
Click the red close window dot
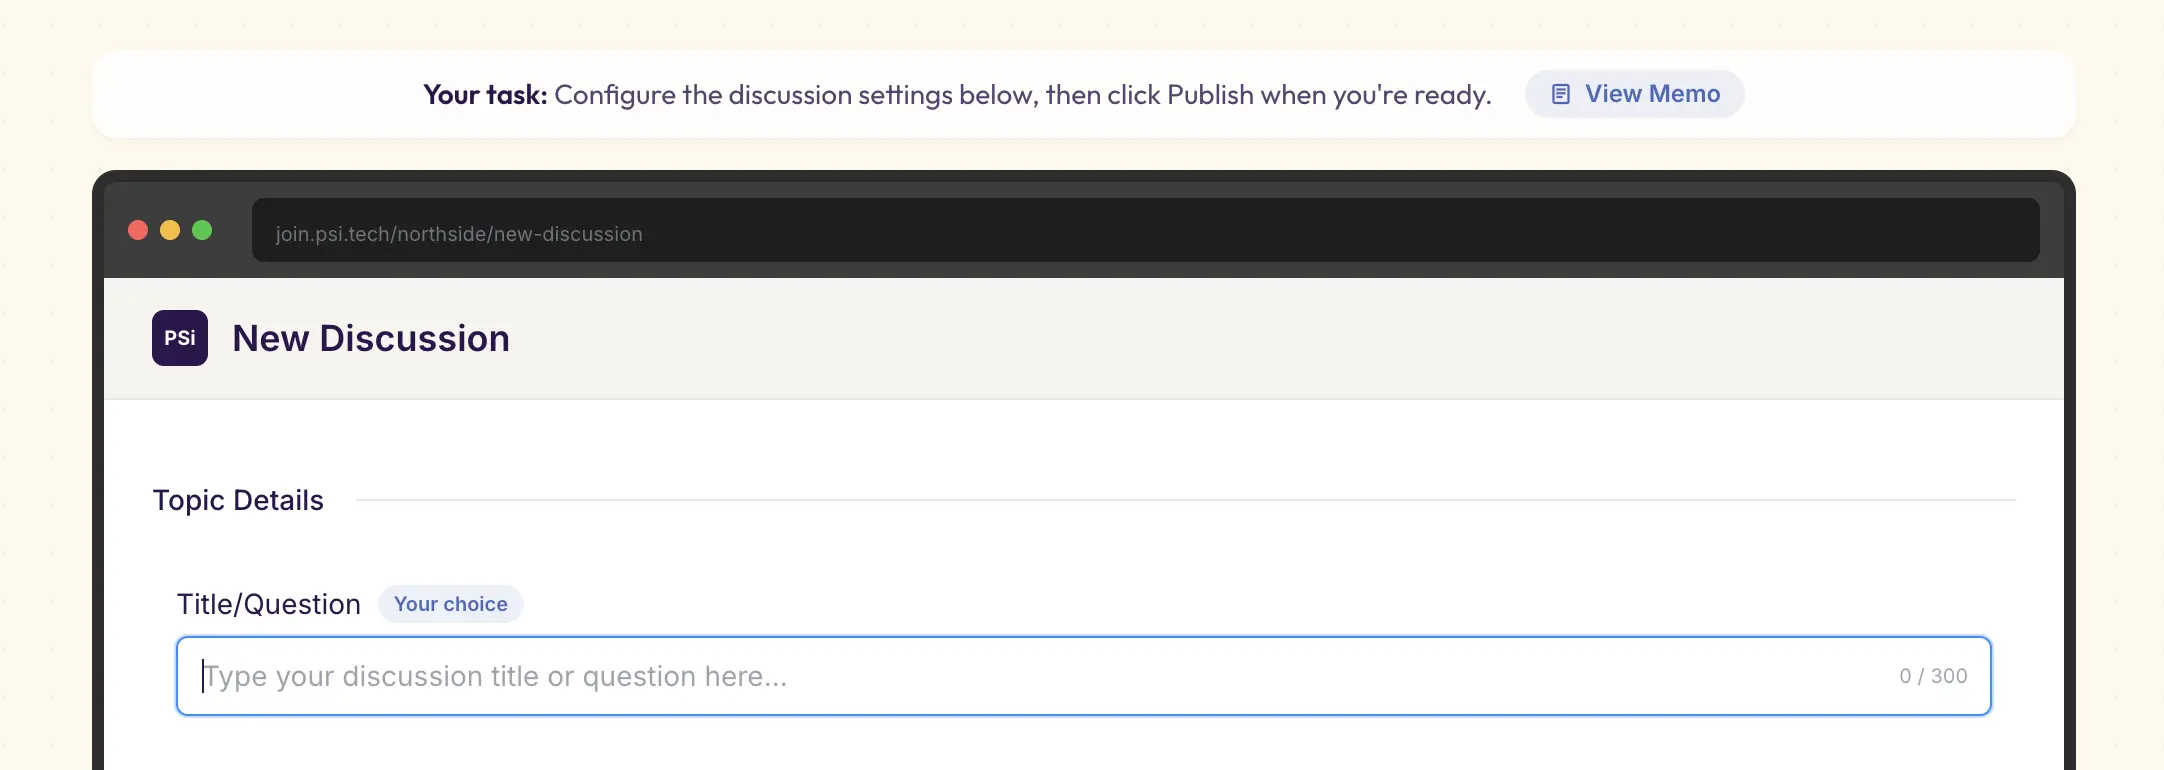click(x=138, y=230)
